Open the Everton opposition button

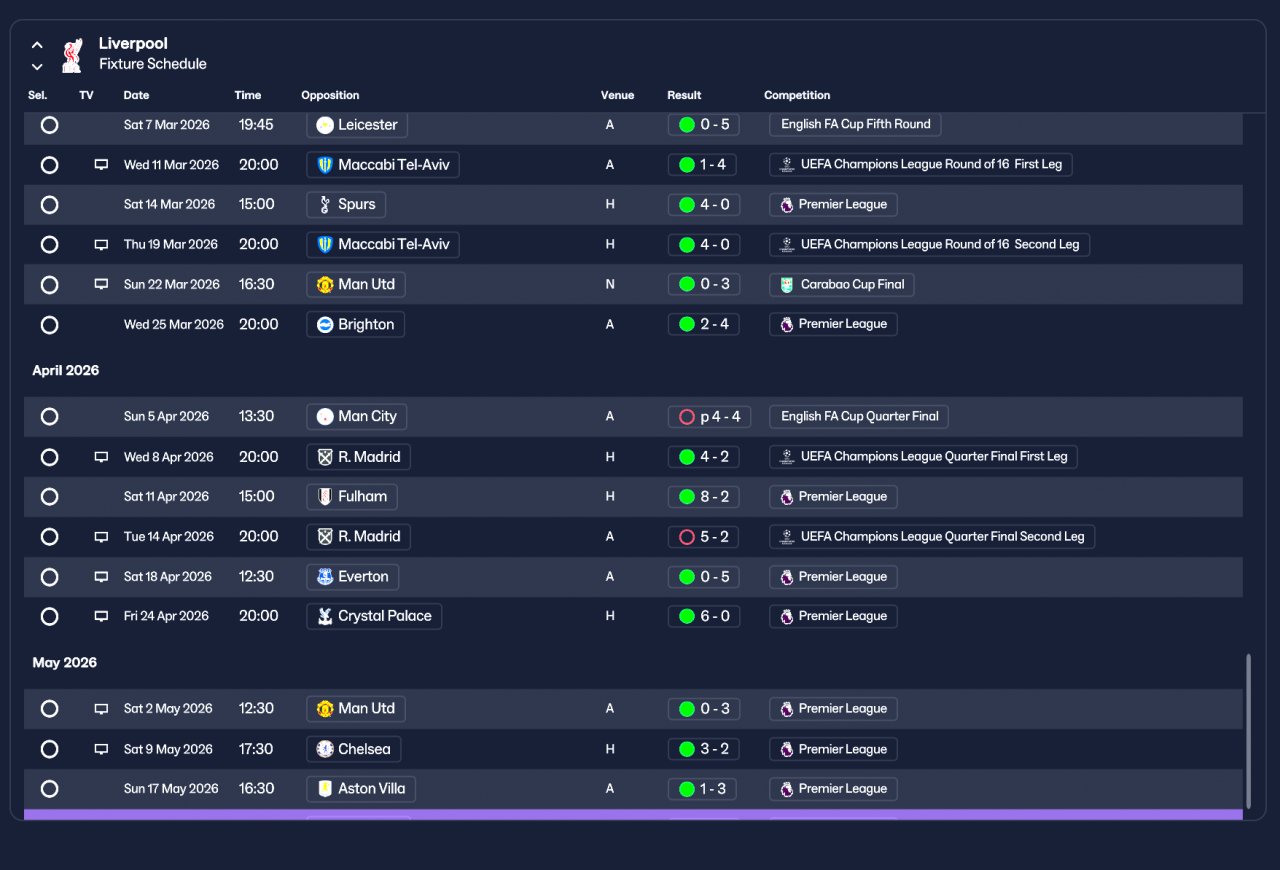tap(353, 577)
